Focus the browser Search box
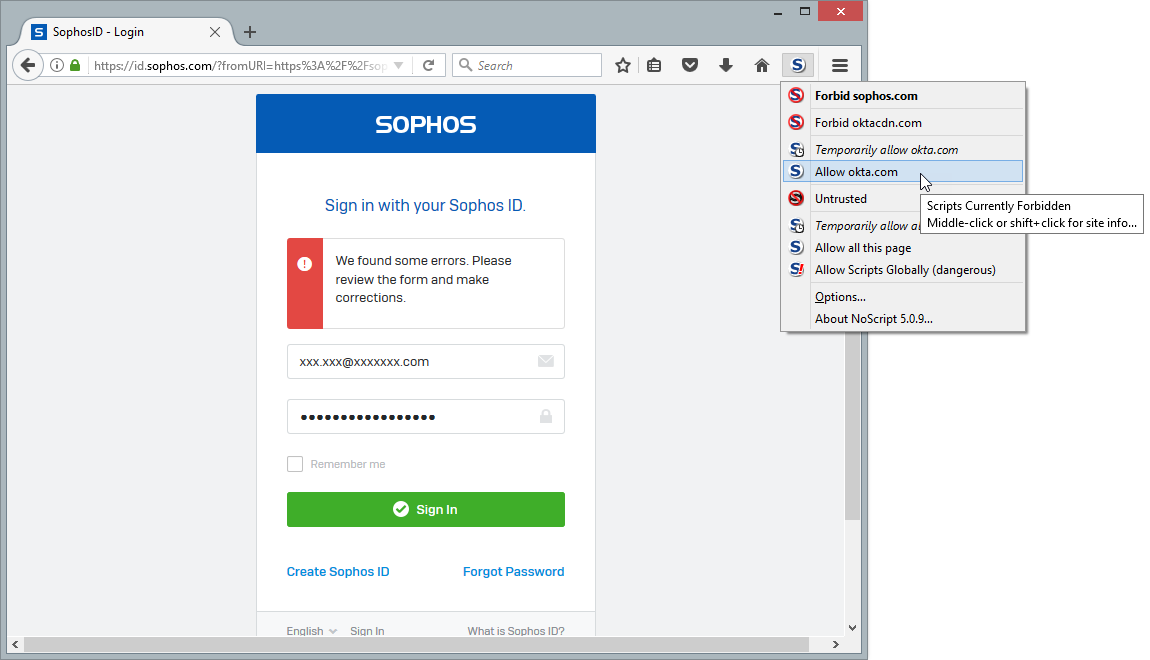The image size is (1150, 660). [x=527, y=65]
